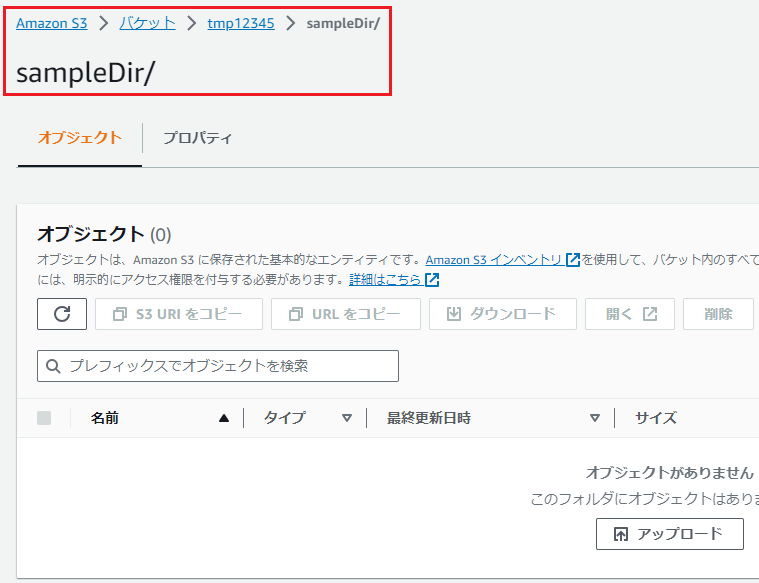
Task: Click the サイズ column header
Action: 656,418
